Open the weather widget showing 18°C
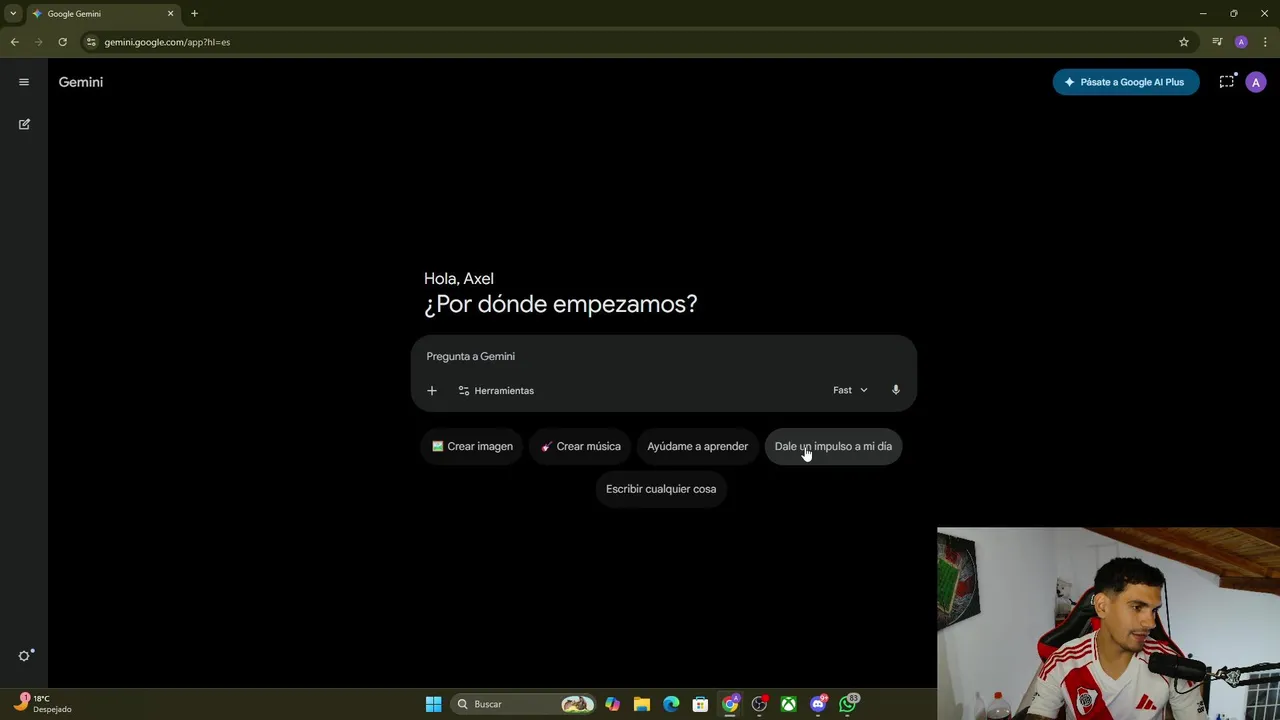The width and height of the screenshot is (1280, 720). tap(43, 704)
